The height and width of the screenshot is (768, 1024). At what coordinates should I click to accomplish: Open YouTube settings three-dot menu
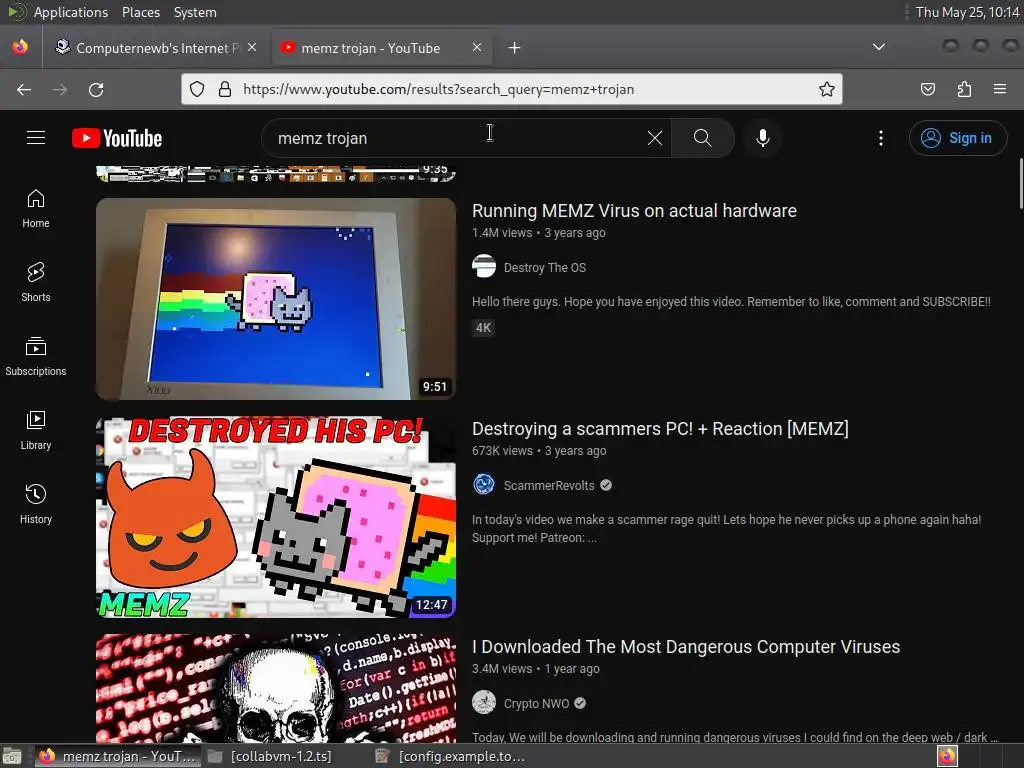(x=880, y=138)
